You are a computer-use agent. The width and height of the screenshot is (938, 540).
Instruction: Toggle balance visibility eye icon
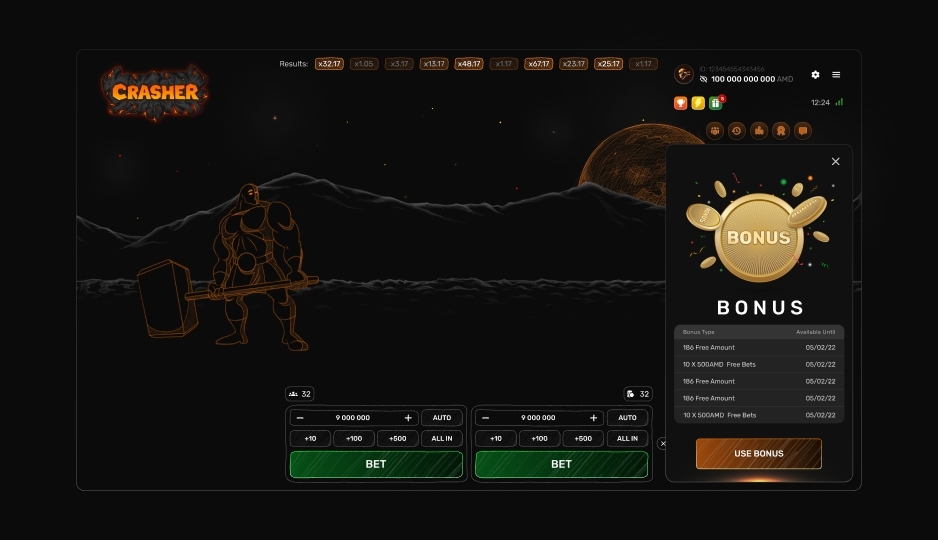(x=703, y=79)
